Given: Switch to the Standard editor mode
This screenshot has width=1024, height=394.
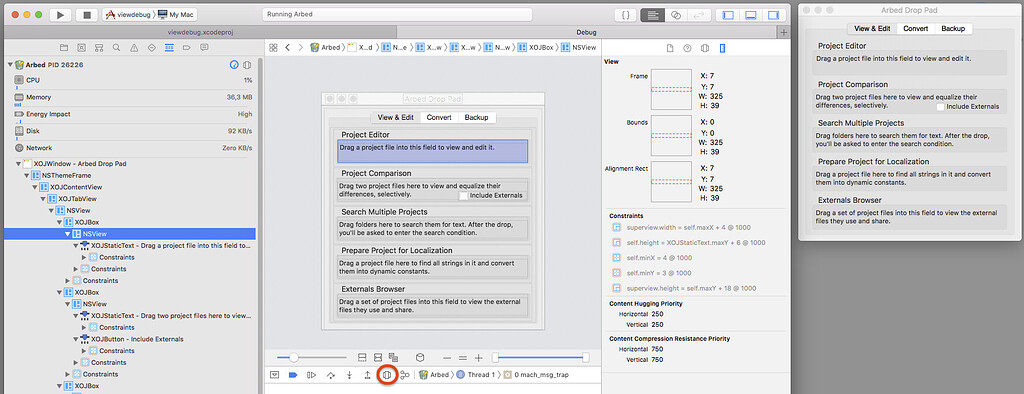Looking at the screenshot, I should pyautogui.click(x=652, y=15).
